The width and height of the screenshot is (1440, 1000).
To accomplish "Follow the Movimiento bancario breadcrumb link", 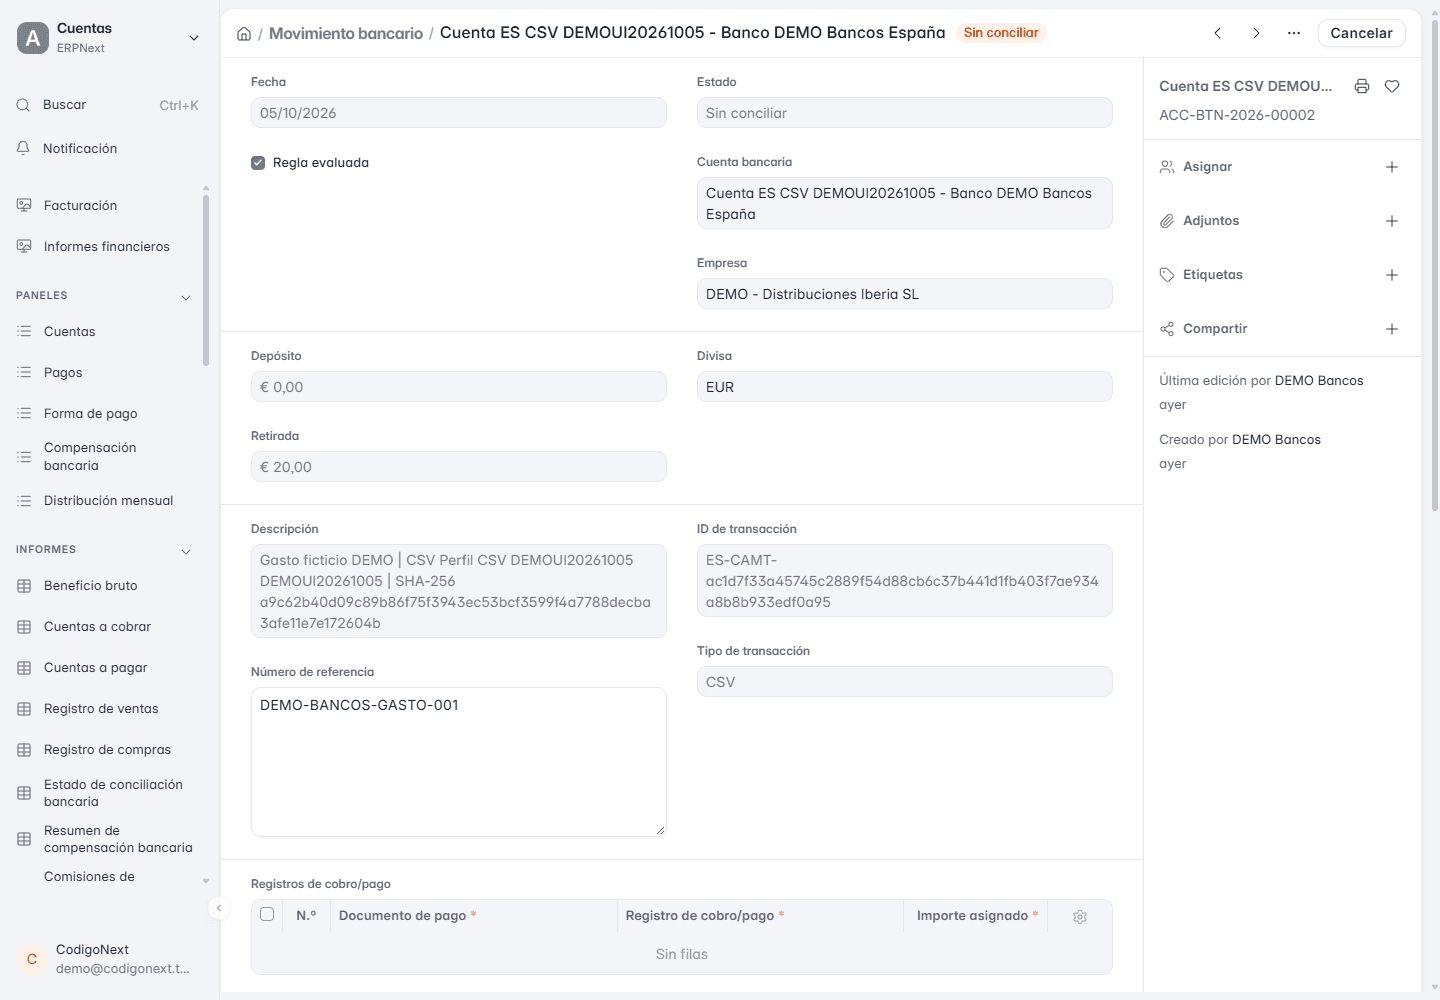I will tap(346, 34).
